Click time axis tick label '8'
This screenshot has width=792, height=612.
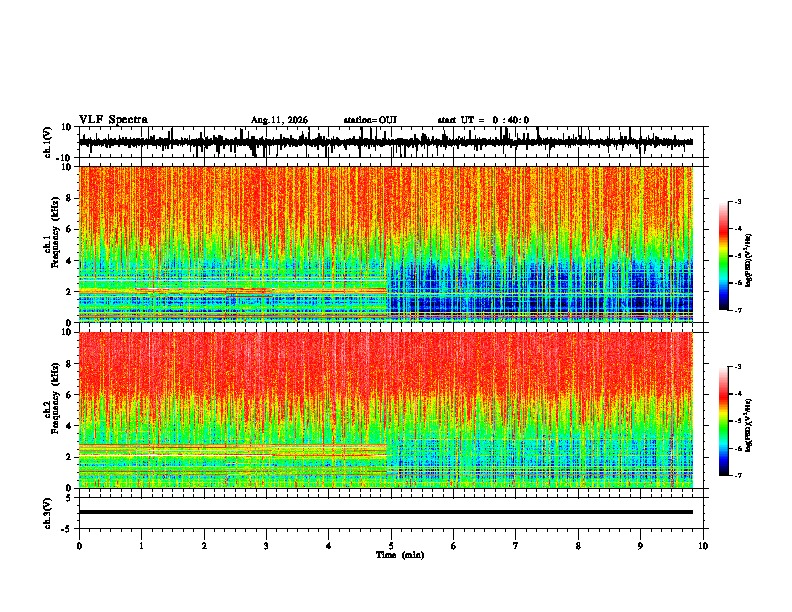click(578, 546)
